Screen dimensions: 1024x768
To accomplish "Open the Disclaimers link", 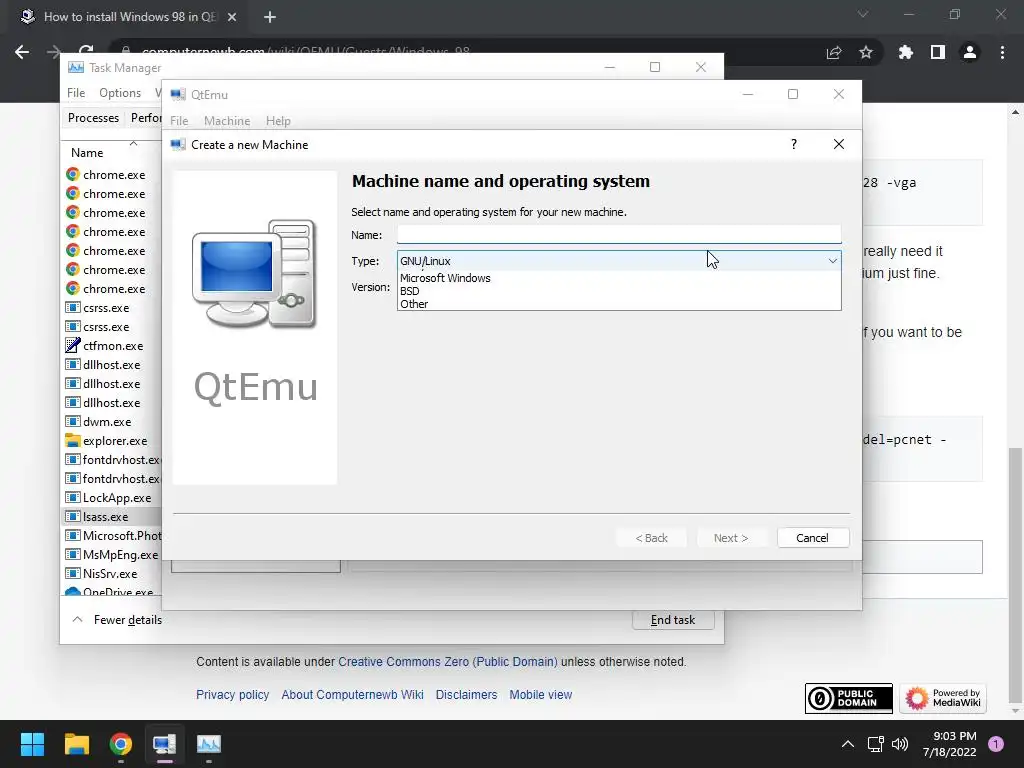I will point(466,695).
